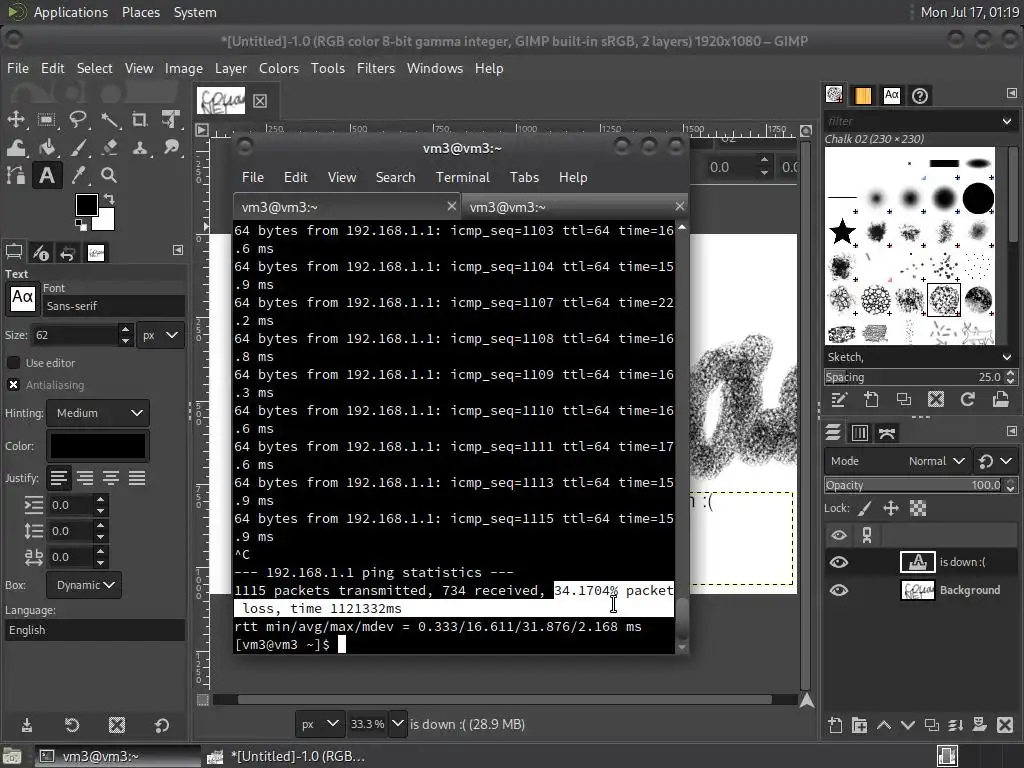Select the Unified Transform tool
This screenshot has width=1024, height=768.
coord(171,119)
